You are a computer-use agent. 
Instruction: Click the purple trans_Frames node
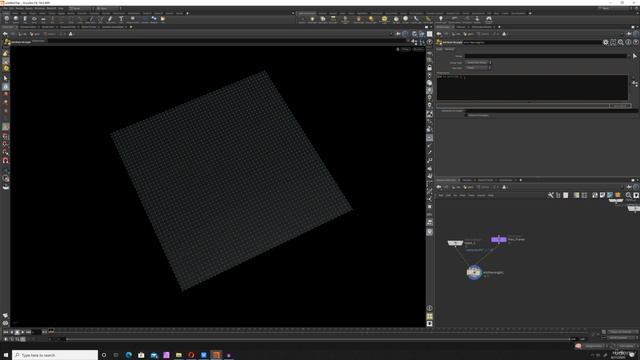click(x=498, y=240)
